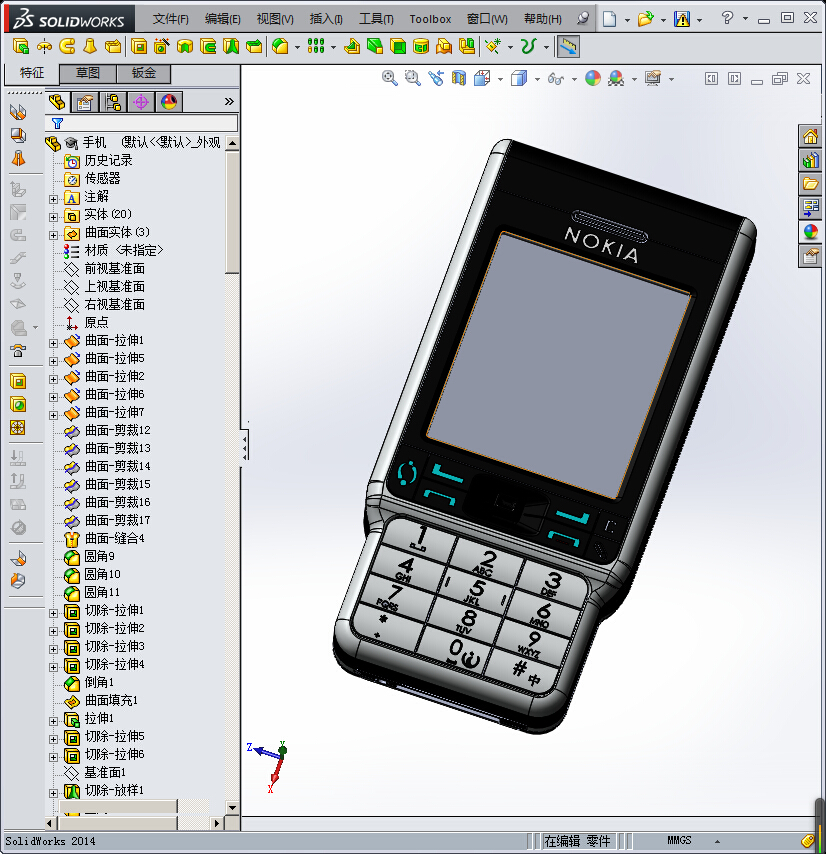This screenshot has height=854, width=826.
Task: Open the 插入(I) menu
Action: 326,19
